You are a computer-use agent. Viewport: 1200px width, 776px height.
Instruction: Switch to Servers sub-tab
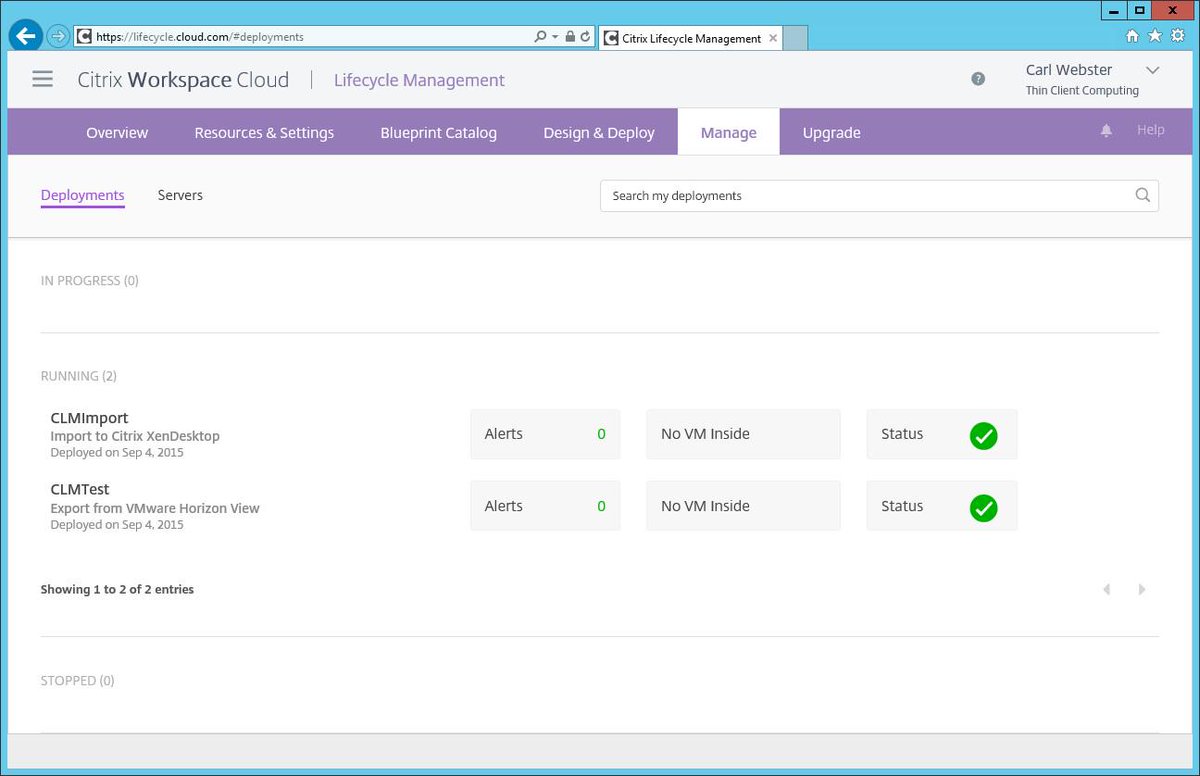180,195
